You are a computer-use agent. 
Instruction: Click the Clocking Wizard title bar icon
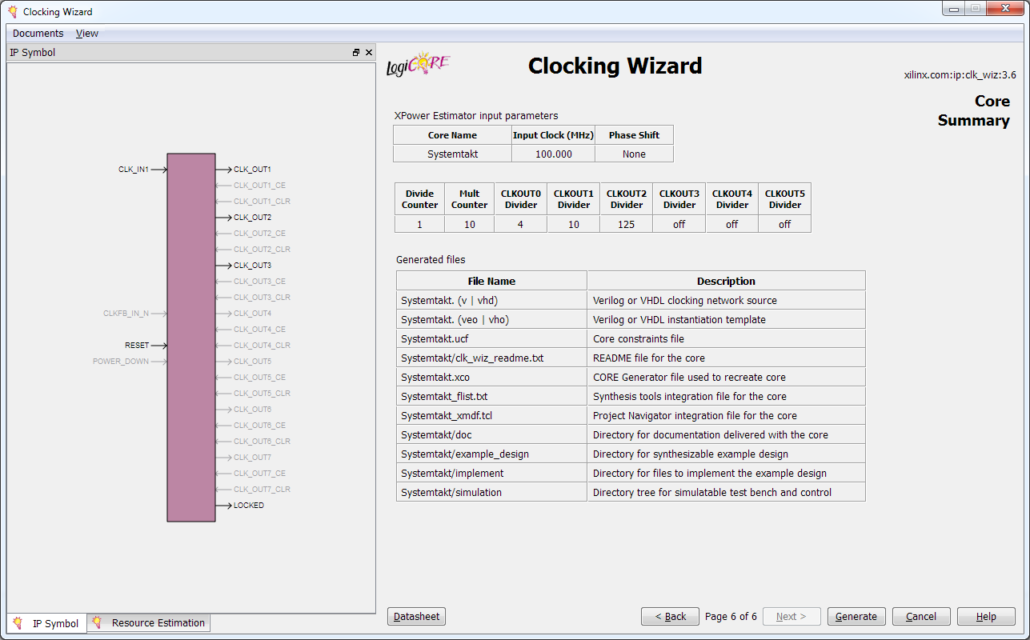pos(12,11)
